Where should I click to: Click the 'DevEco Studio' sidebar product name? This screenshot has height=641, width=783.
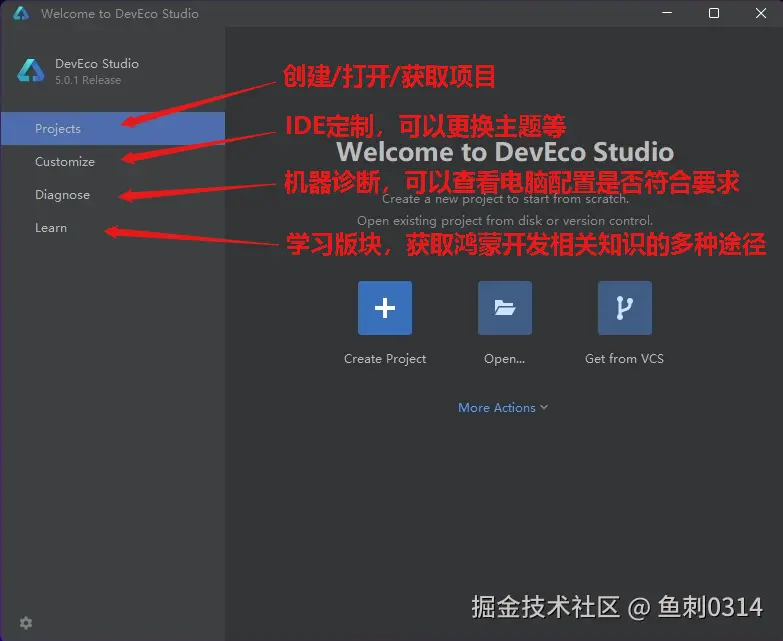97,63
